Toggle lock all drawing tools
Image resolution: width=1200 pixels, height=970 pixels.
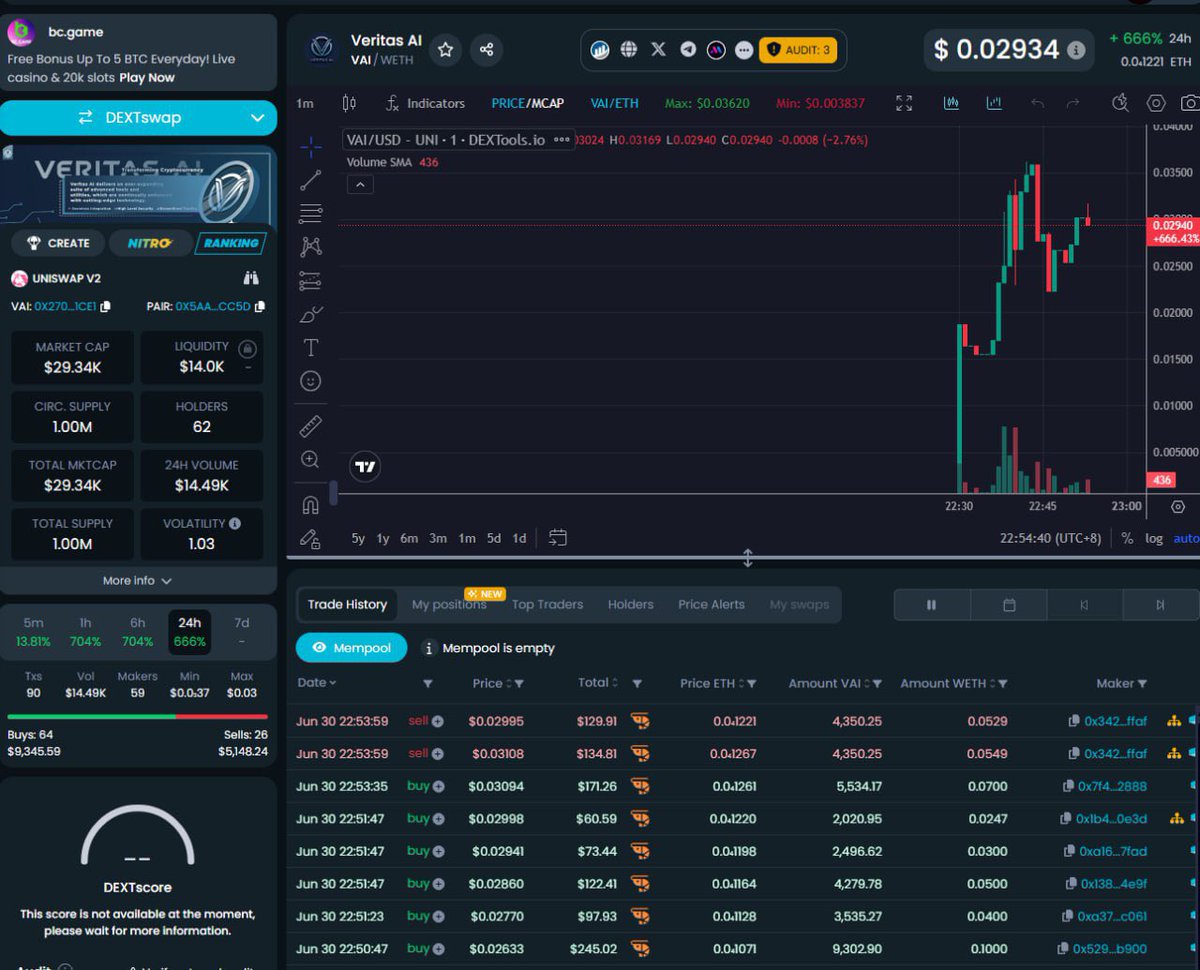click(x=311, y=539)
